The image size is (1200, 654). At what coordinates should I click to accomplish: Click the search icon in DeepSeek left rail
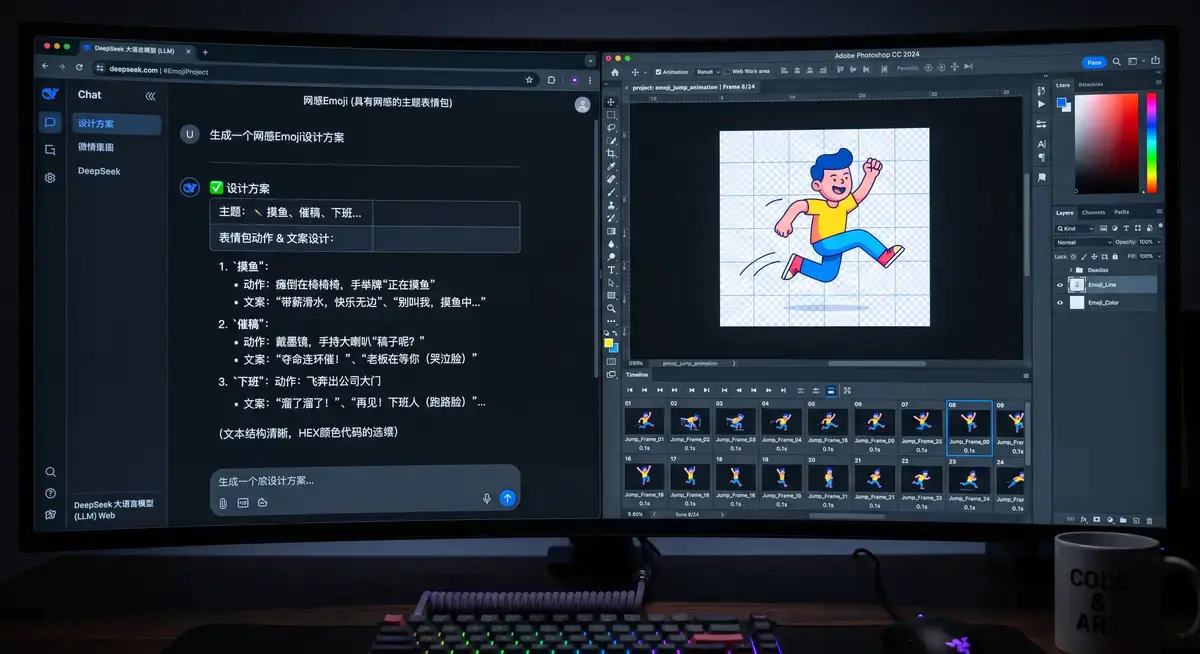pos(50,472)
